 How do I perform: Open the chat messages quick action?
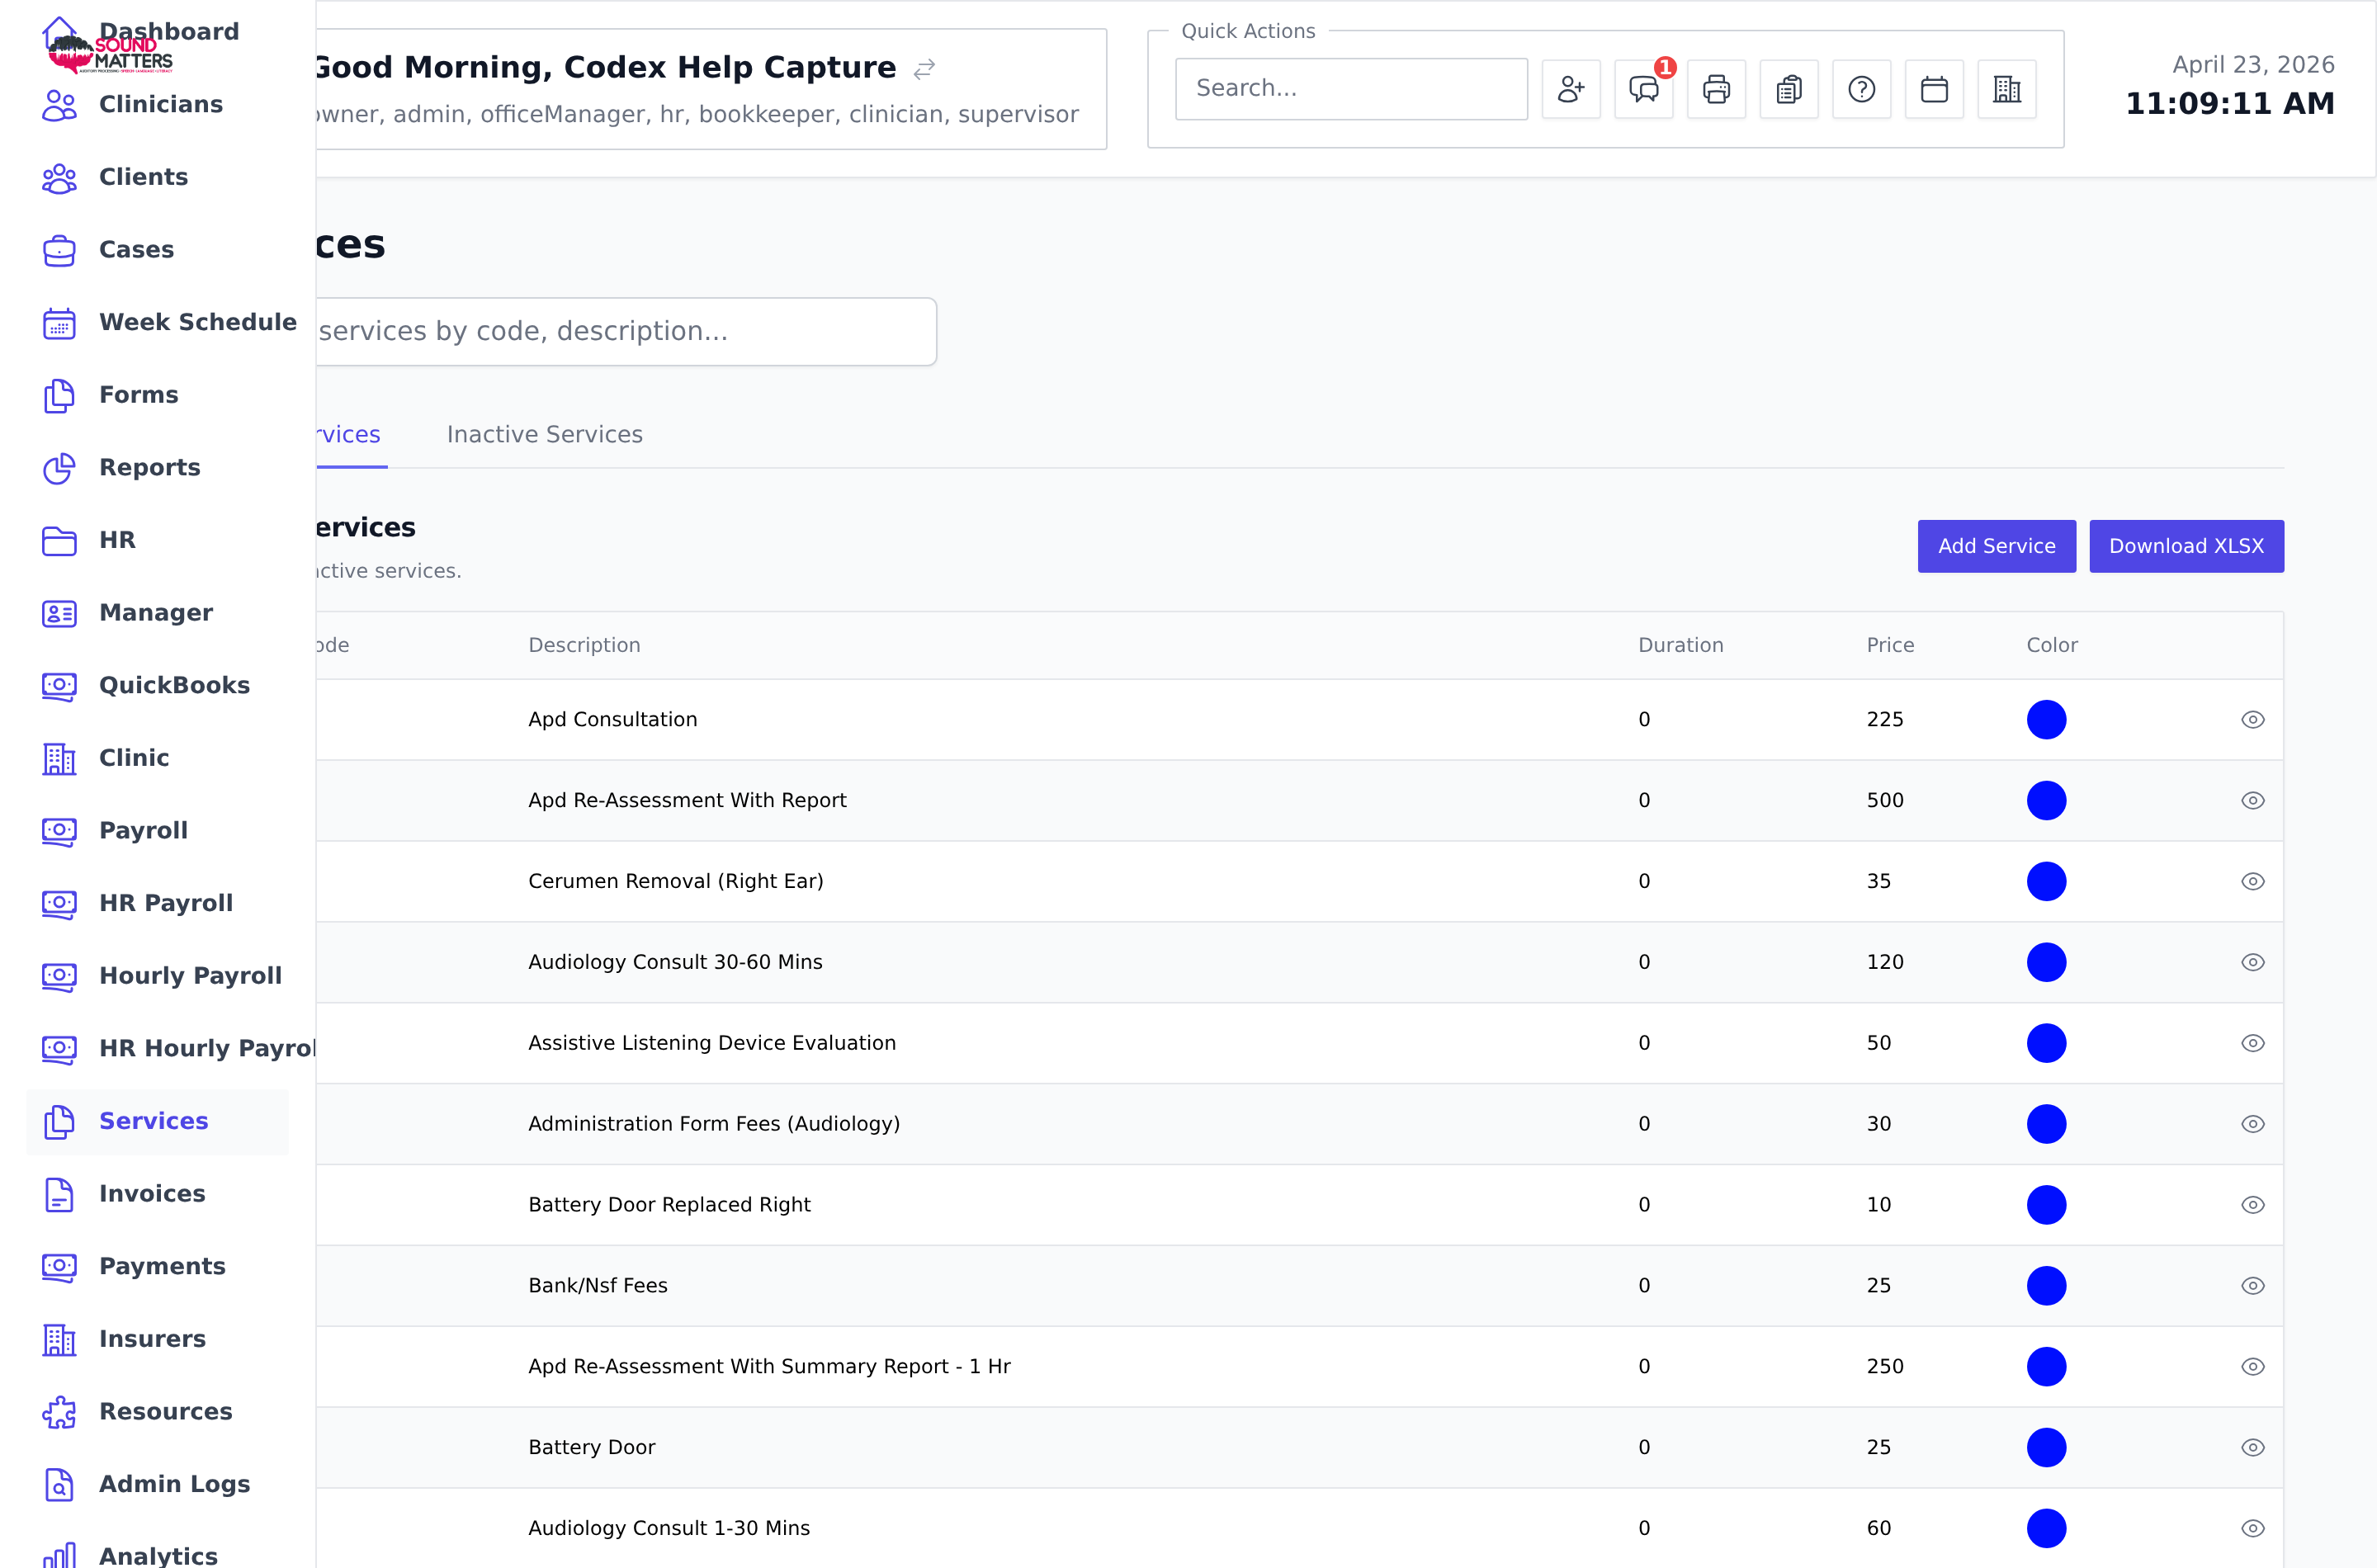(x=1644, y=89)
